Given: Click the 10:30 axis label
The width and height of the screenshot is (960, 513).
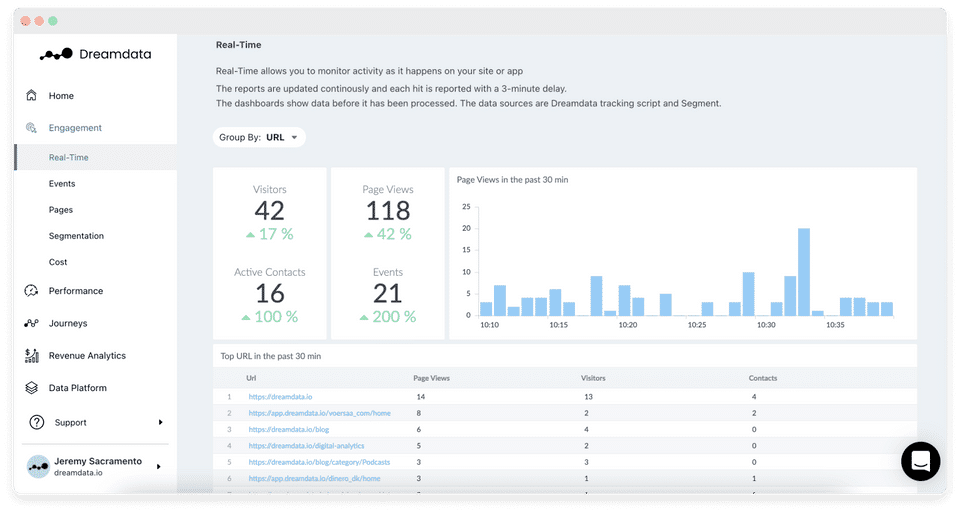Looking at the screenshot, I should (x=766, y=325).
